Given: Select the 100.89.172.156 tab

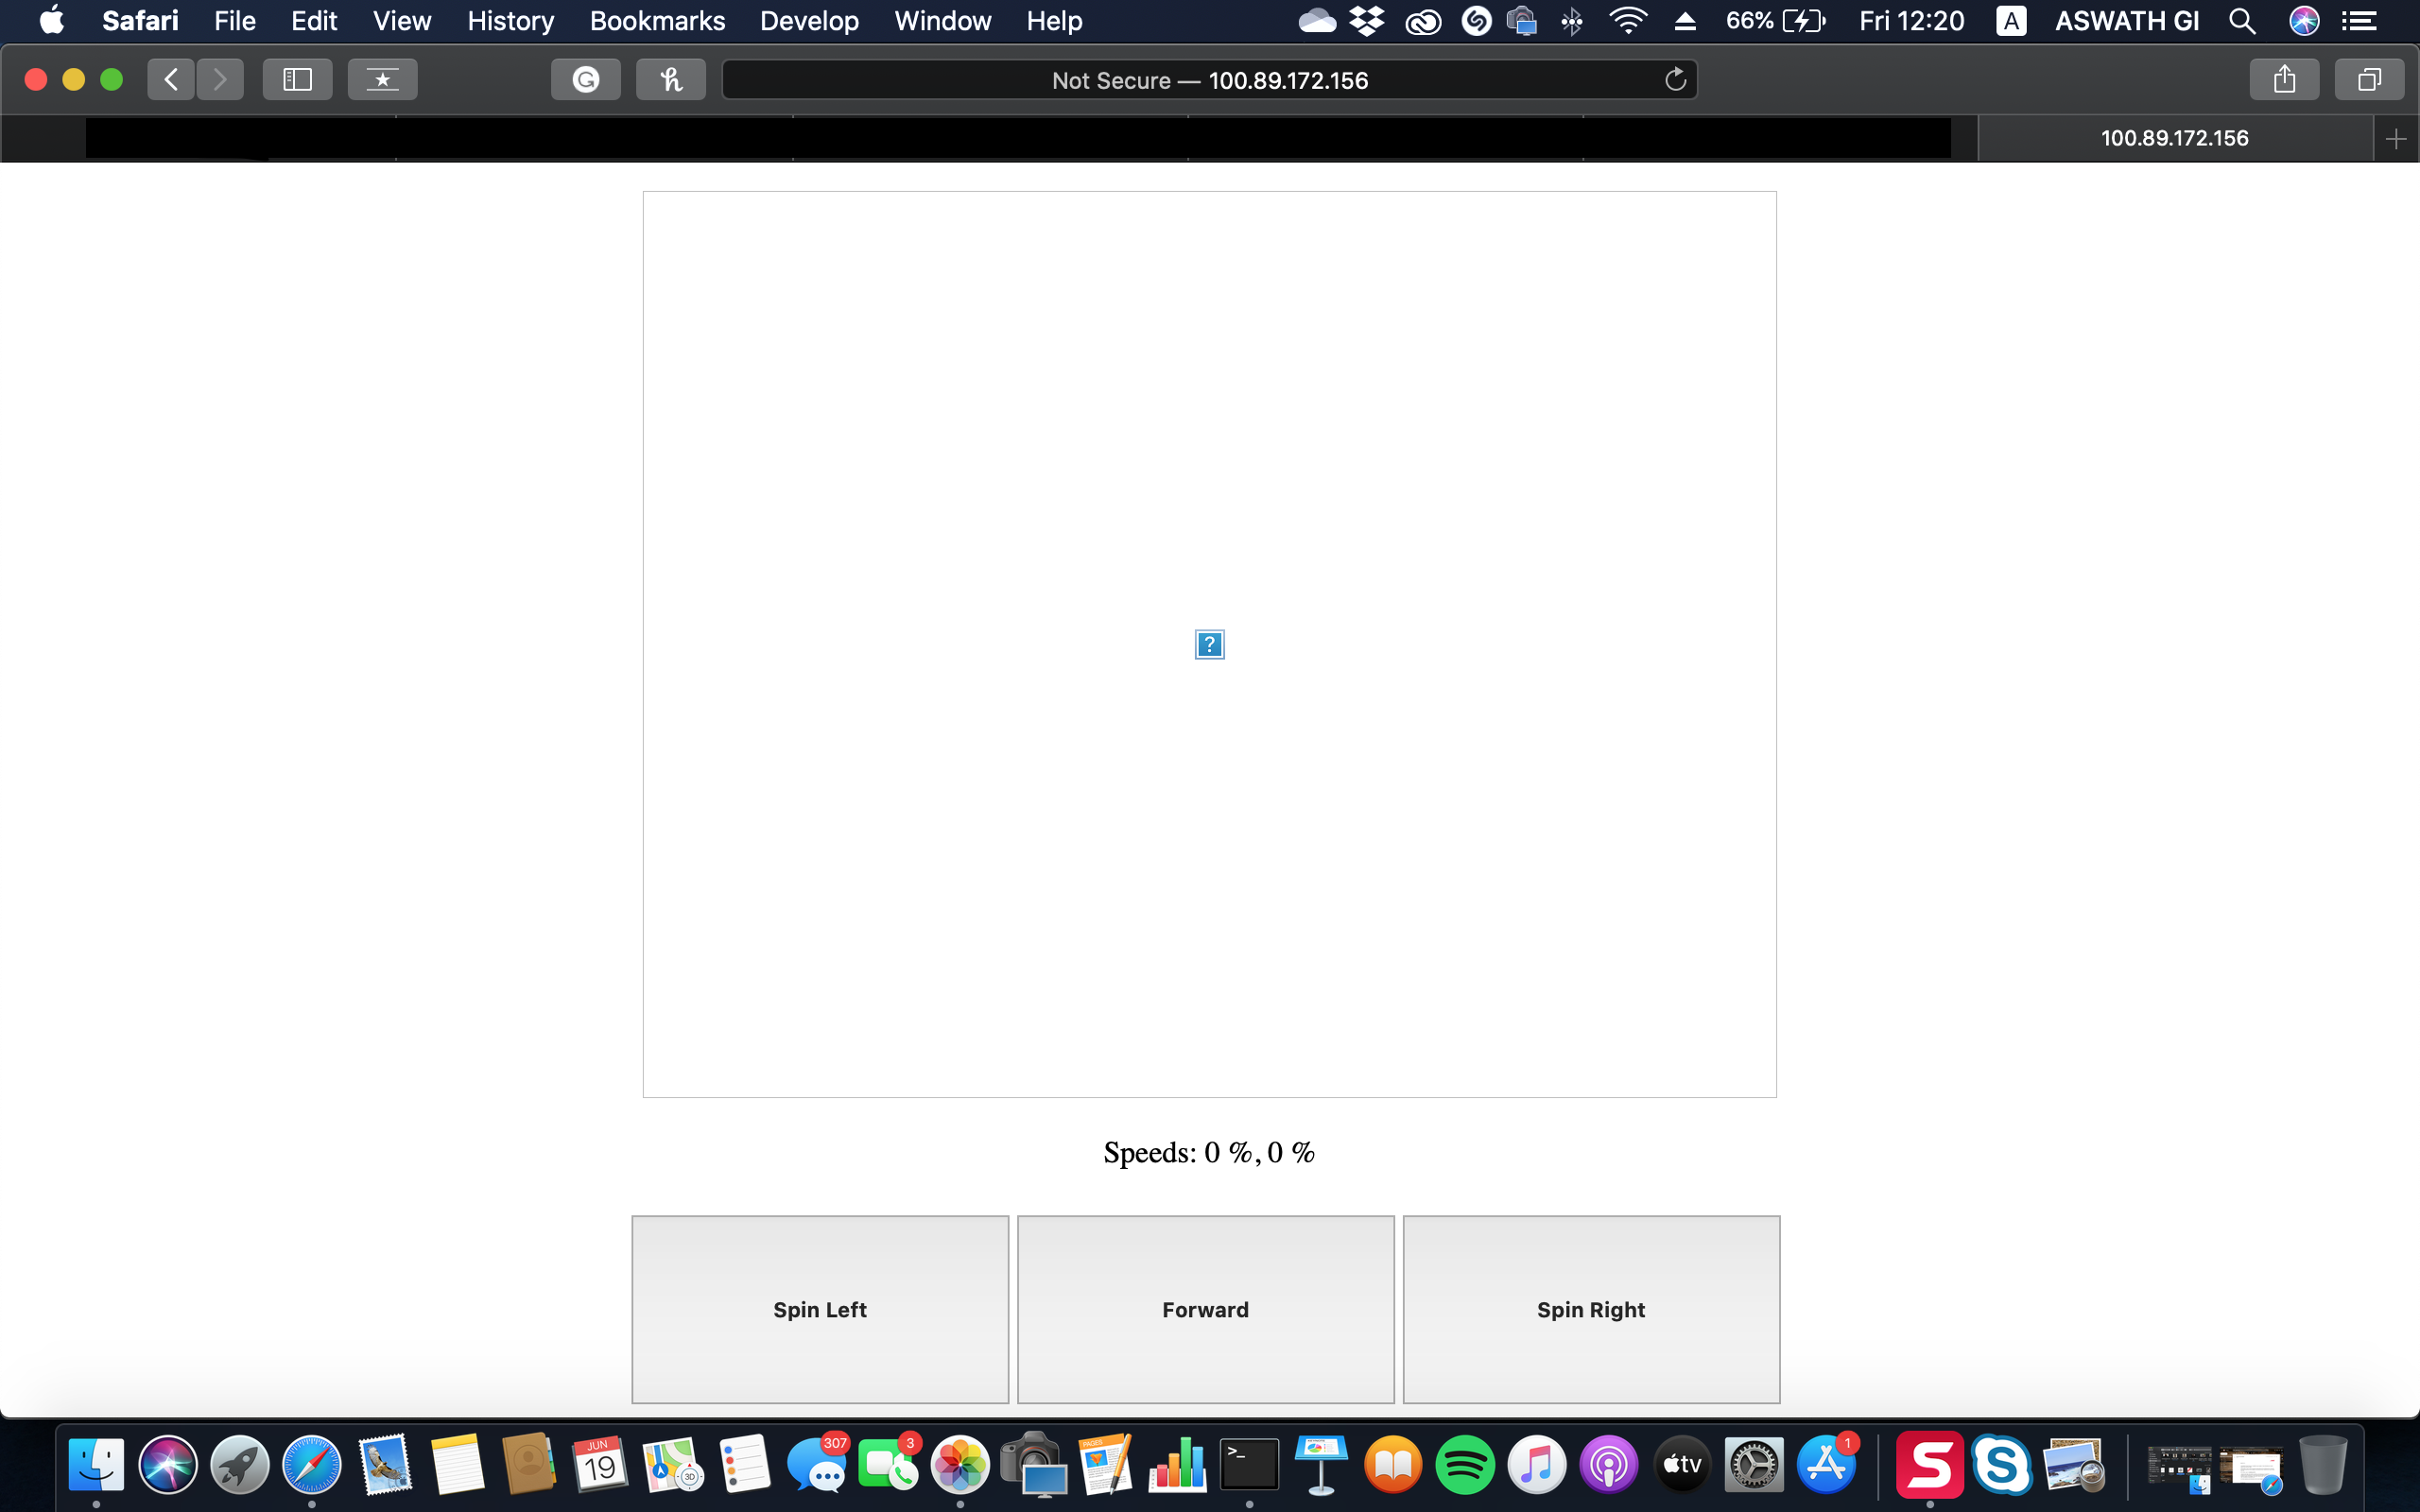Looking at the screenshot, I should (2174, 139).
